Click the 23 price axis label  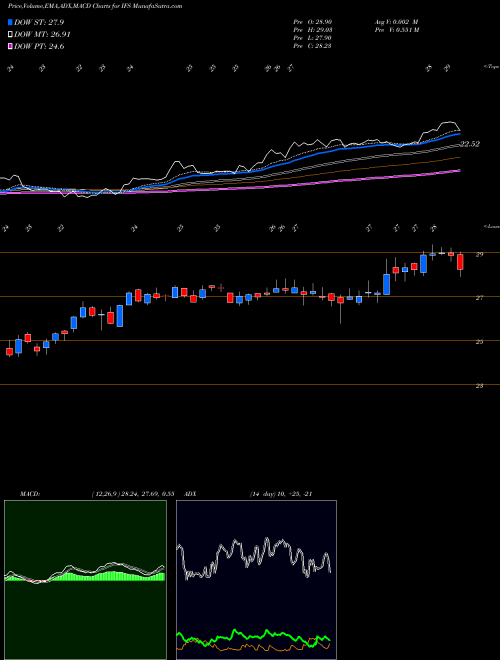click(479, 386)
